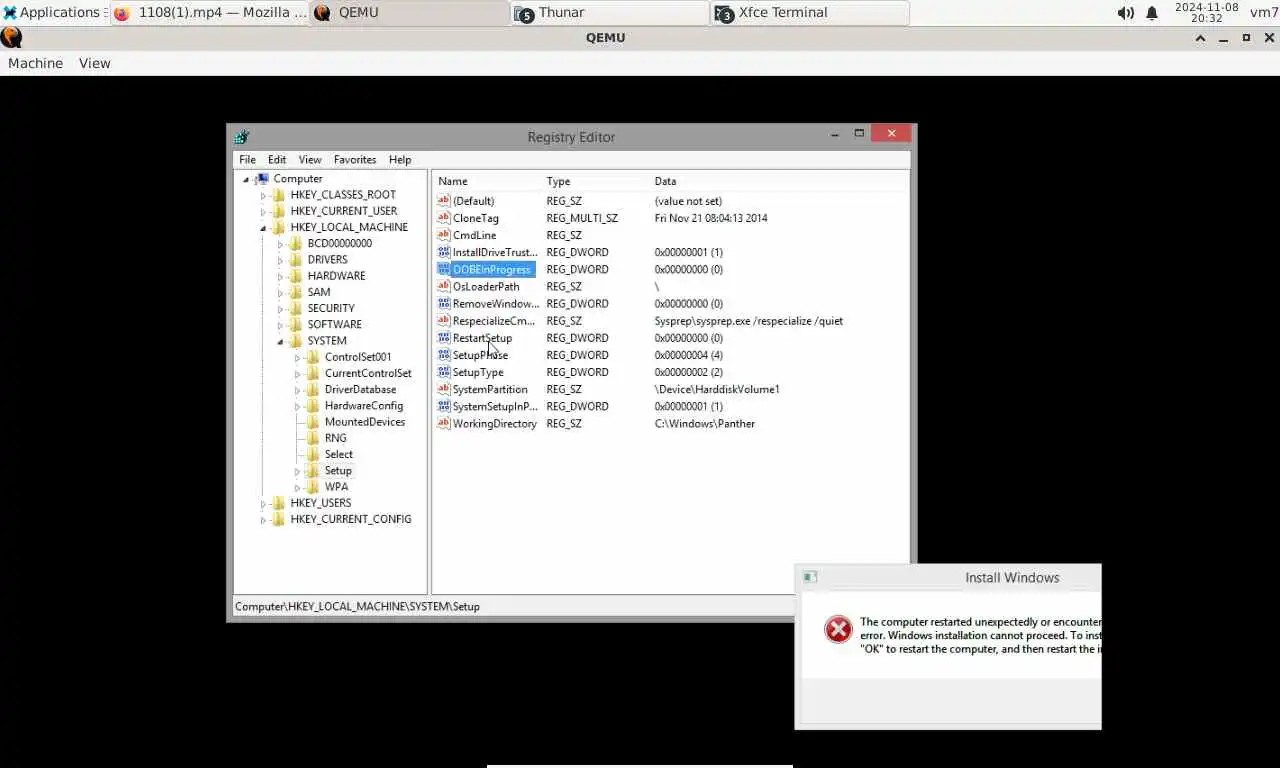Screen dimensions: 1280x768
Task: Select the WPA key in the tree
Action: pyautogui.click(x=336, y=487)
